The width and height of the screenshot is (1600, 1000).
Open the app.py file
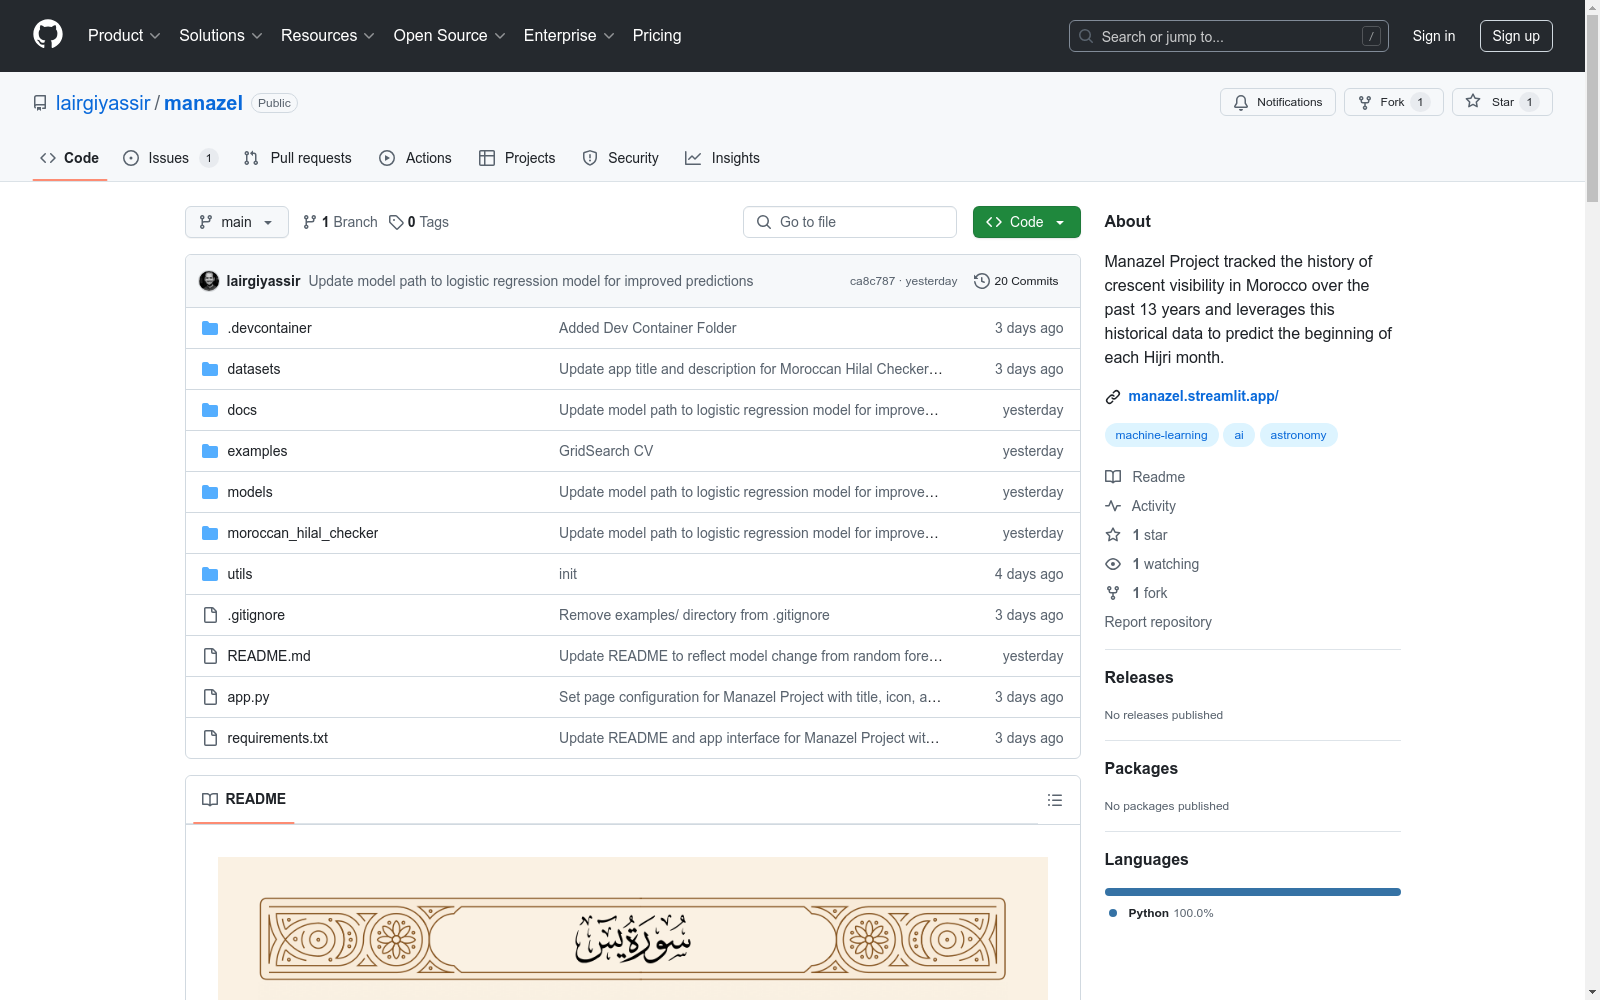point(248,697)
